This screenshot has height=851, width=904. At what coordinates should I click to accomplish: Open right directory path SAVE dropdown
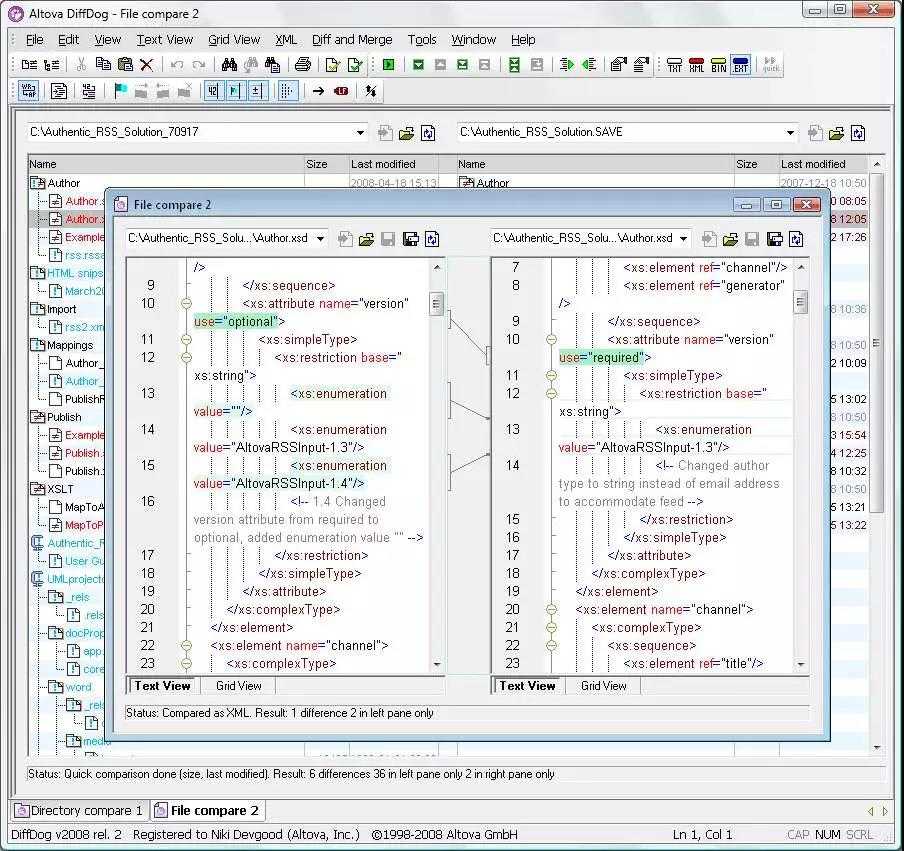790,133
